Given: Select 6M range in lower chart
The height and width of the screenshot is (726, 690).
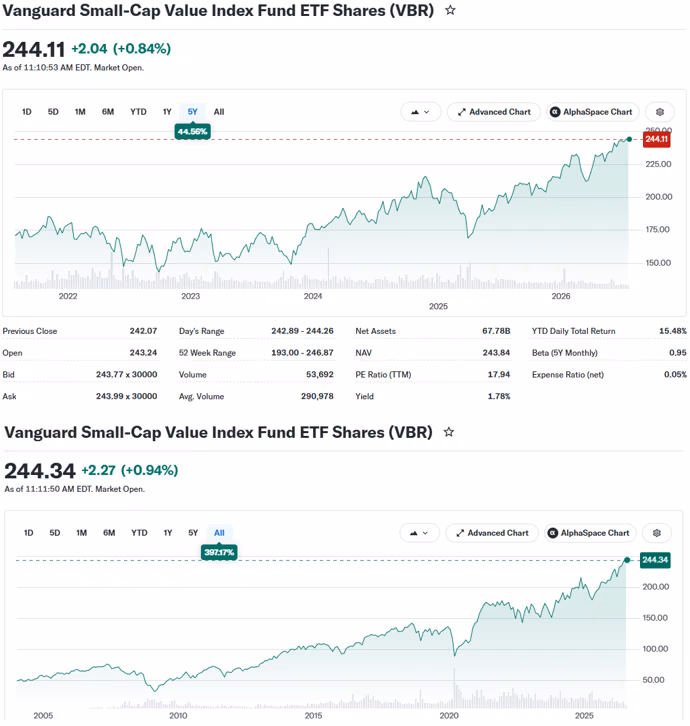Looking at the screenshot, I should [x=109, y=532].
